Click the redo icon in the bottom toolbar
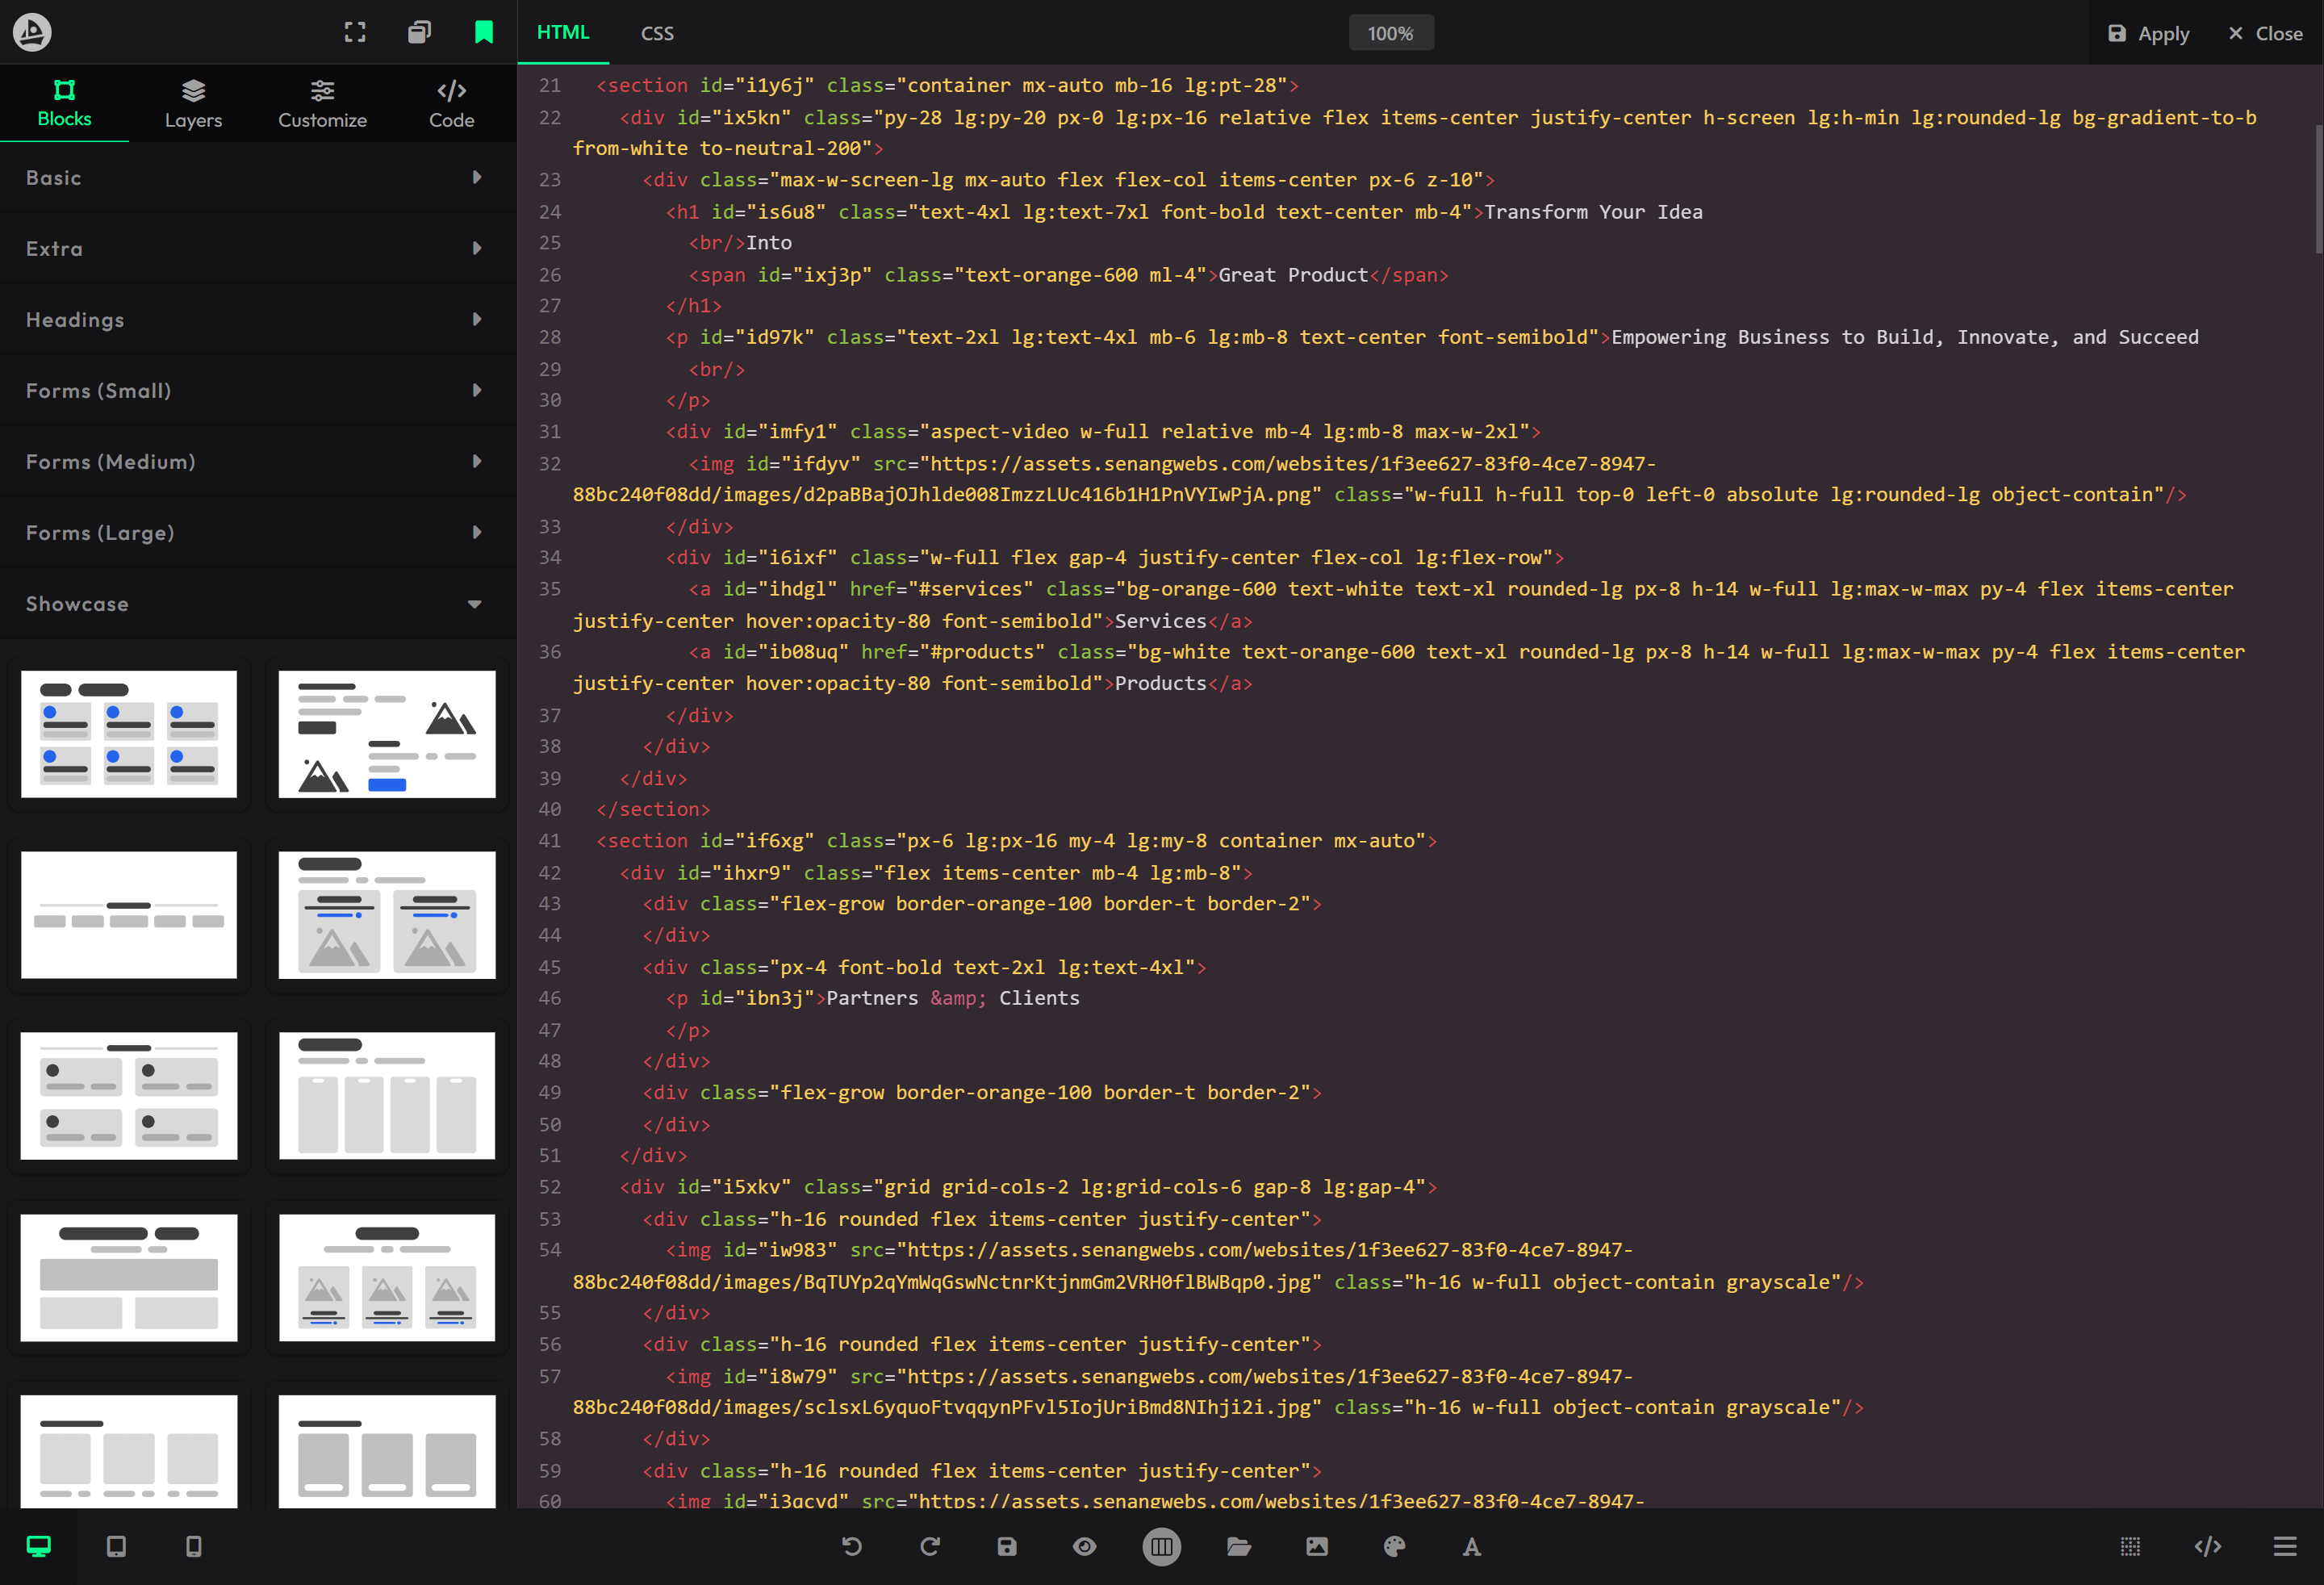Viewport: 2324px width, 1585px height. coord(930,1547)
